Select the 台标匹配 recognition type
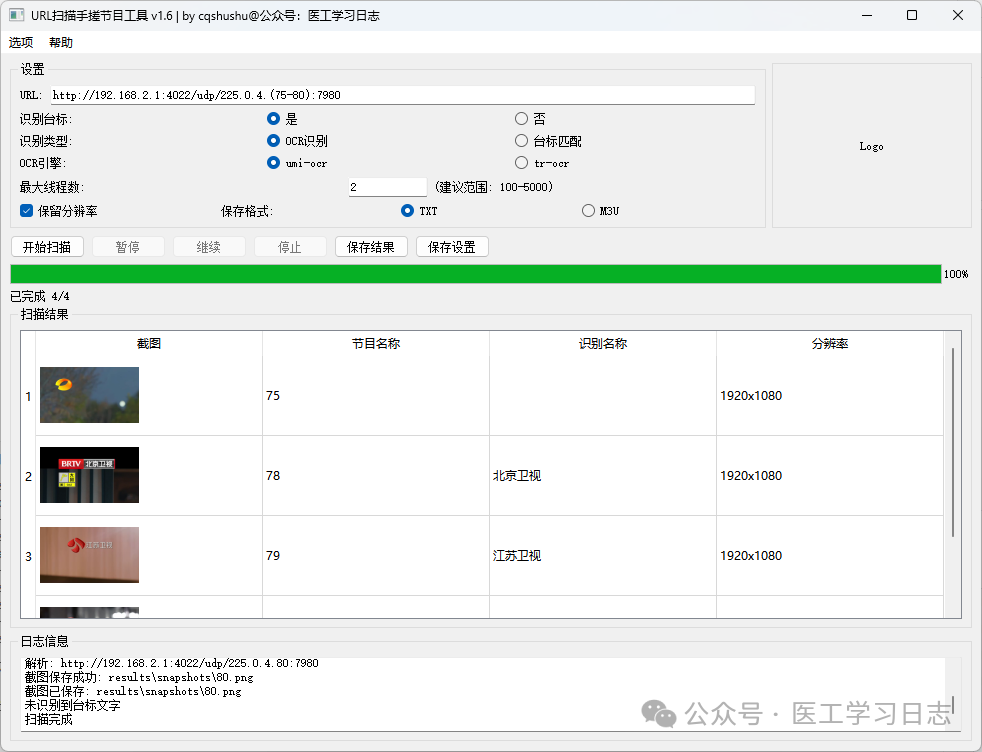The width and height of the screenshot is (982, 752). (x=521, y=140)
